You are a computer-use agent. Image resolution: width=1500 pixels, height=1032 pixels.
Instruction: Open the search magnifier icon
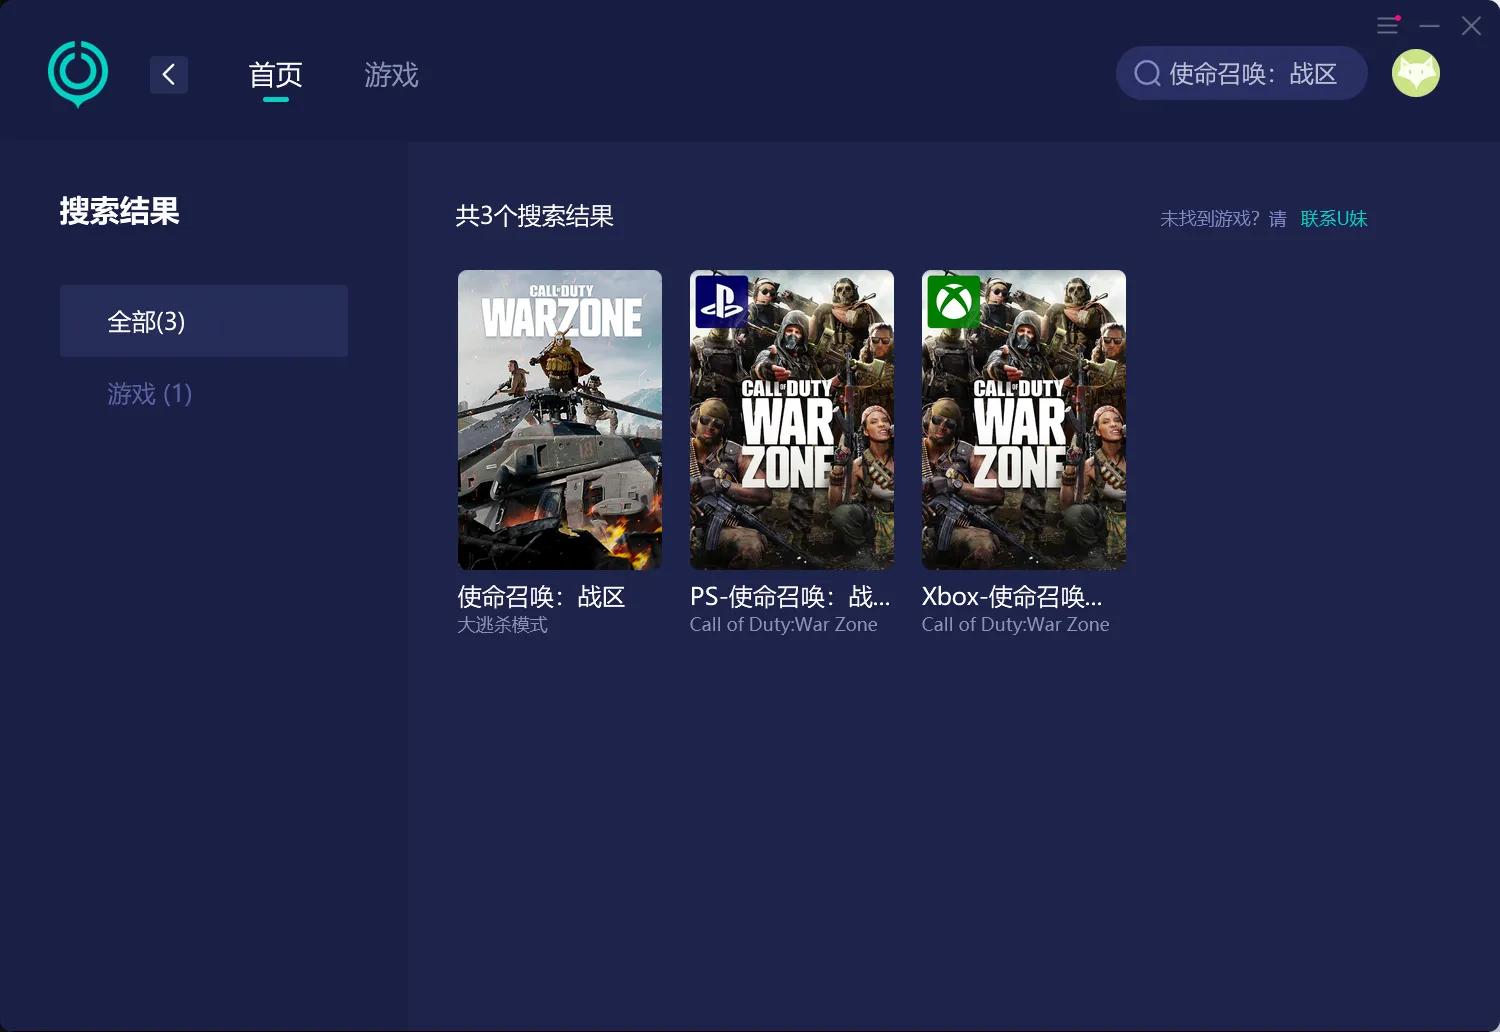1146,72
